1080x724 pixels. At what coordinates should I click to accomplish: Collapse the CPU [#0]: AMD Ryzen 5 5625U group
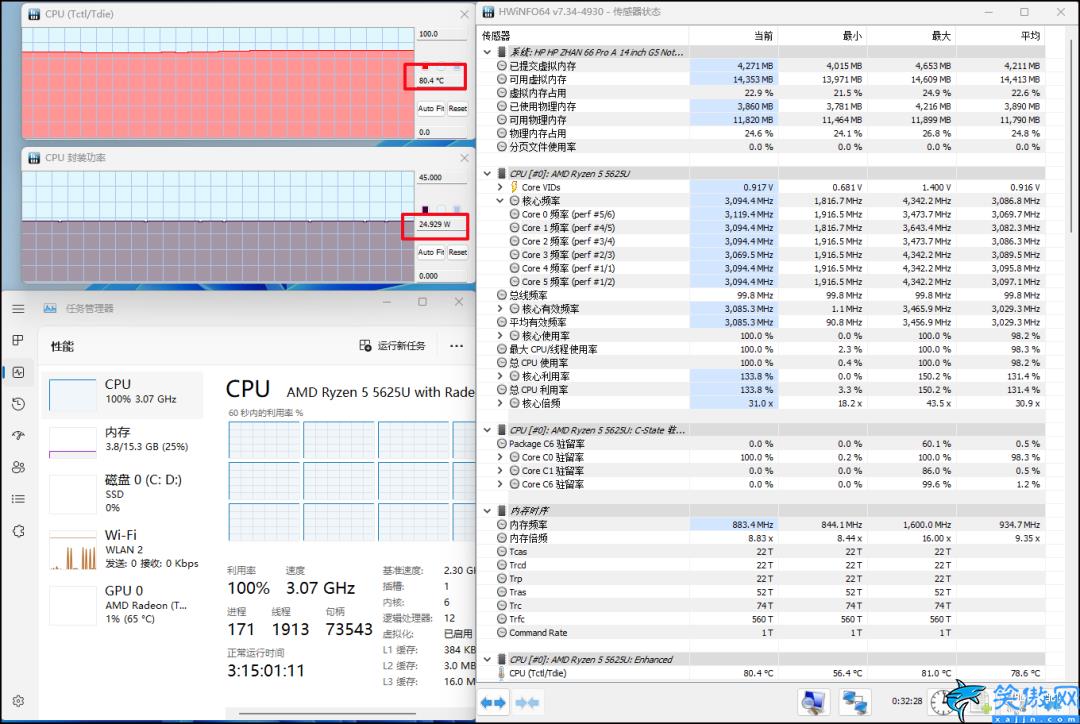pos(487,174)
